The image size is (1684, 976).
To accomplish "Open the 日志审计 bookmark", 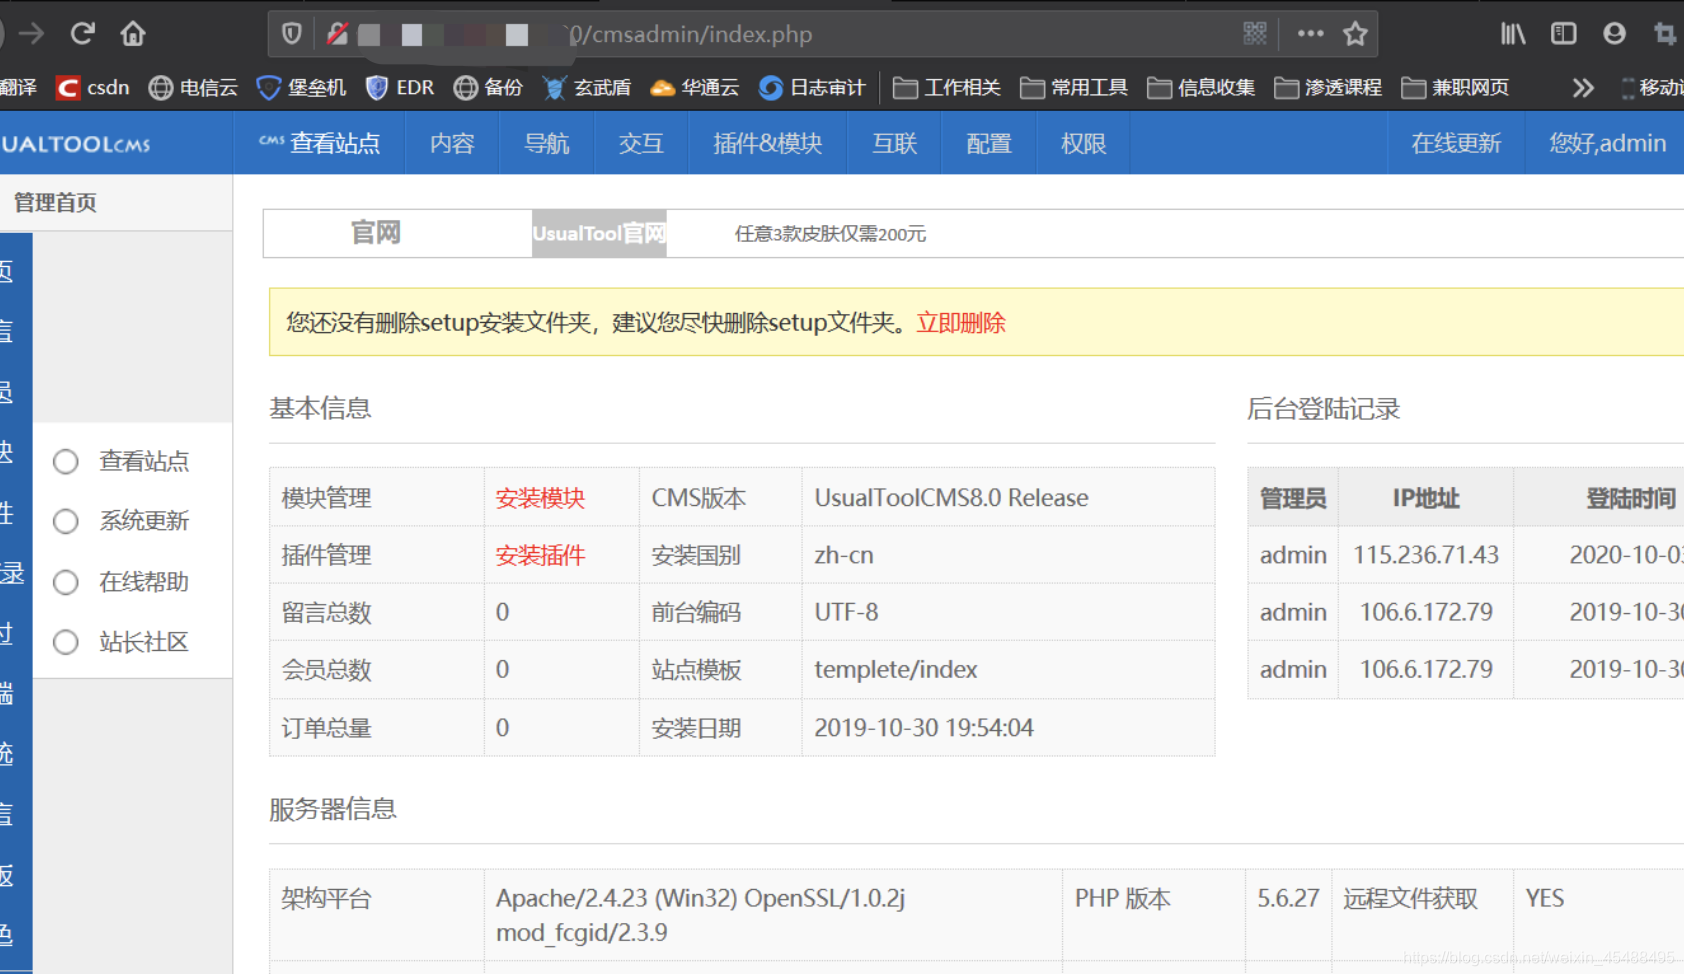I will (812, 88).
